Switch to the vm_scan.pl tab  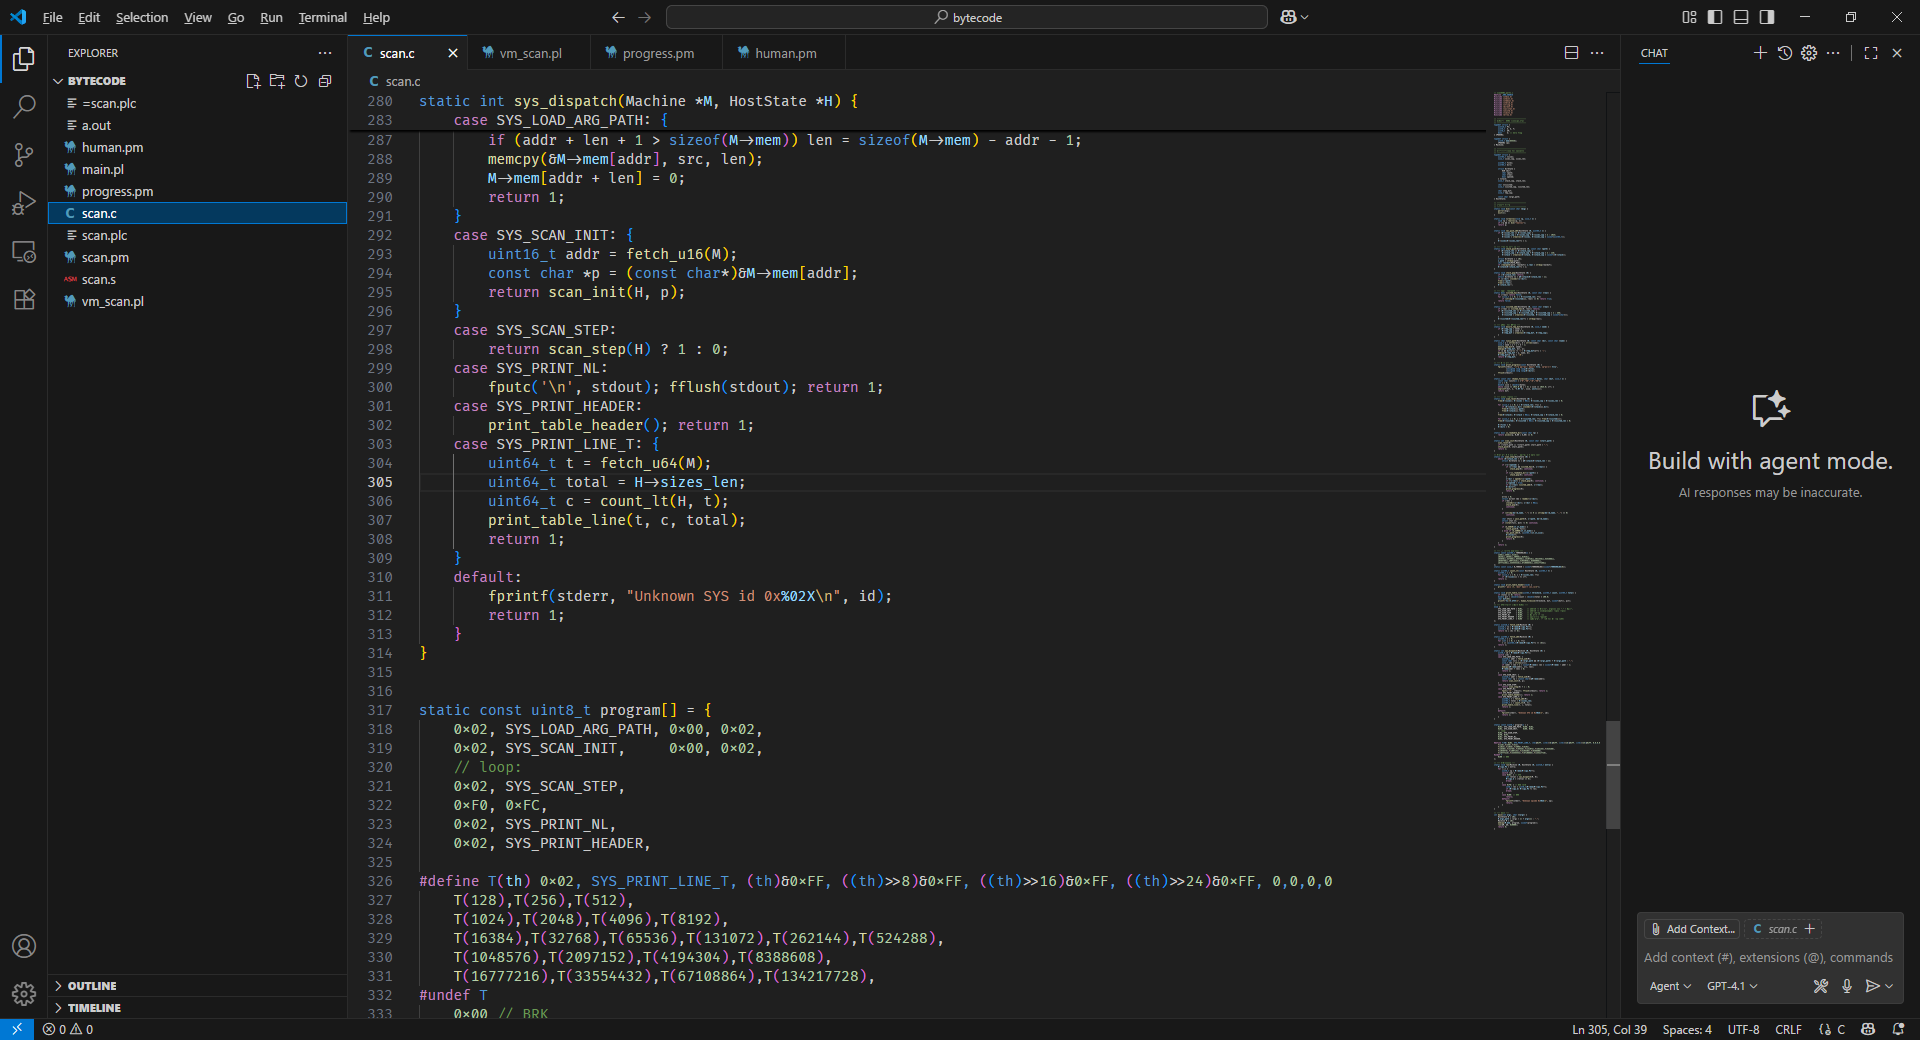coord(530,53)
